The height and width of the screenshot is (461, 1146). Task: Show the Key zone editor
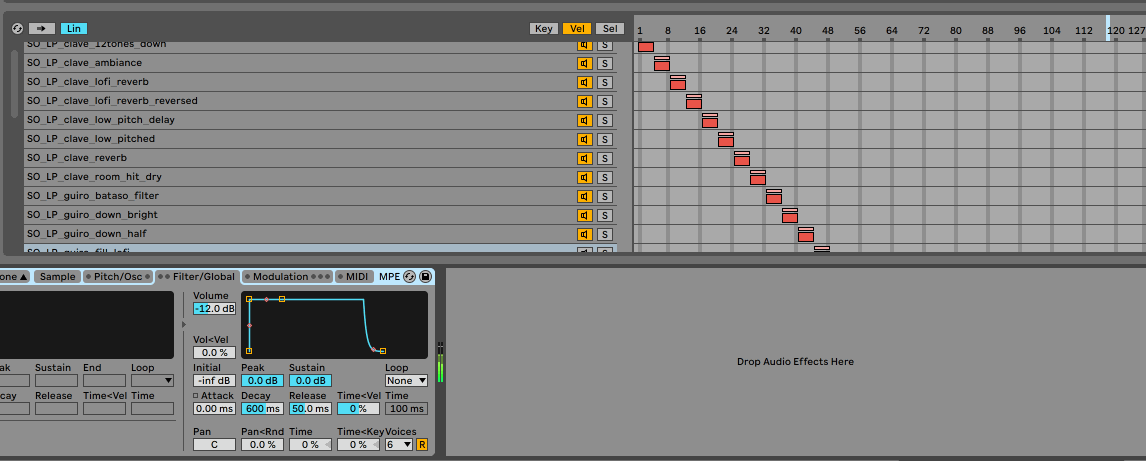(x=544, y=28)
